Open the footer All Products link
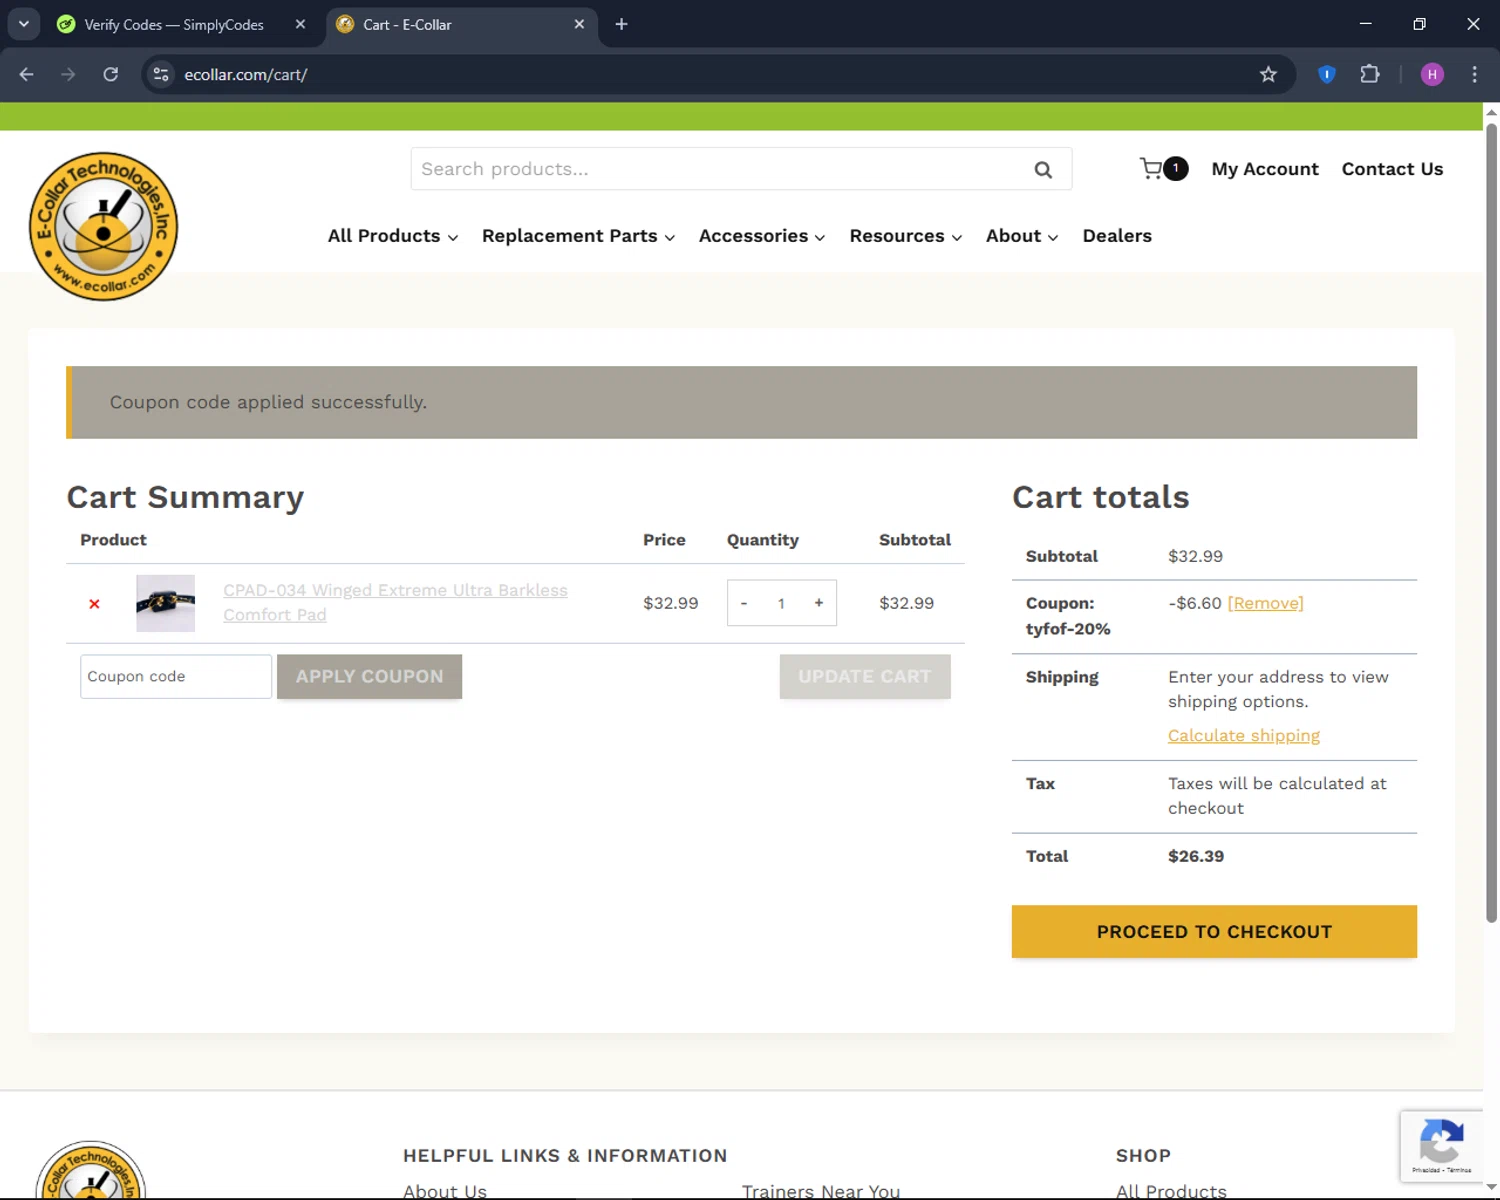Image resolution: width=1500 pixels, height=1200 pixels. coord(1171,1191)
